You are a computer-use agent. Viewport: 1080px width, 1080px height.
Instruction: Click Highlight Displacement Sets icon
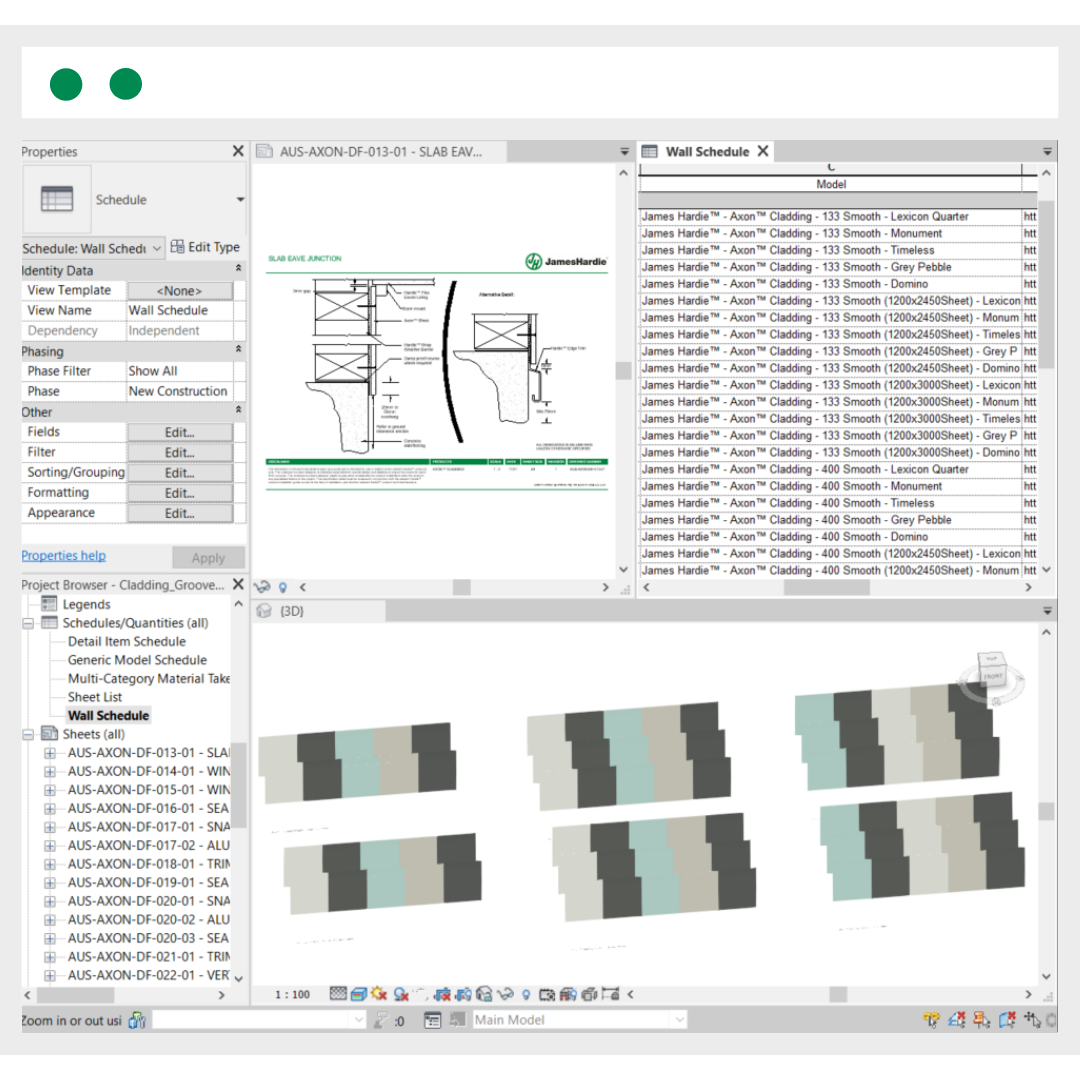[590, 995]
